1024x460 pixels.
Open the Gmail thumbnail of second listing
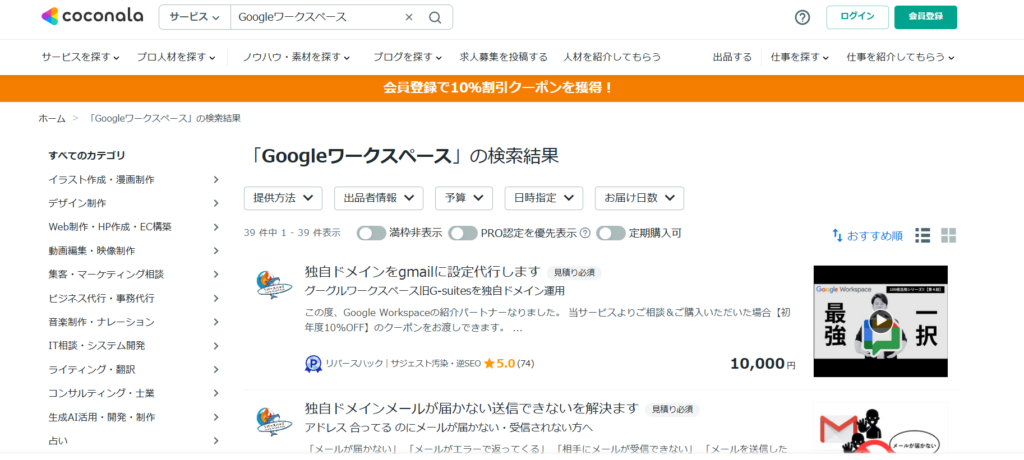pos(880,428)
